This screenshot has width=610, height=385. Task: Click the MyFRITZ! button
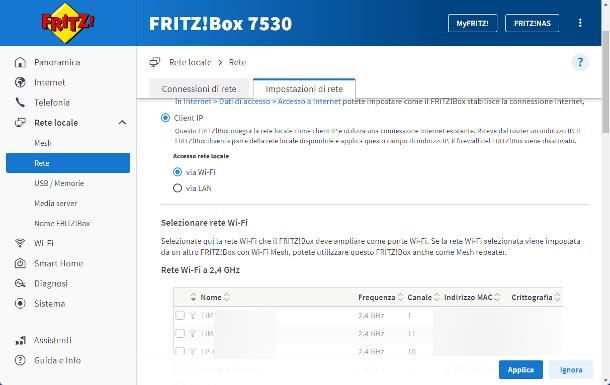pos(472,23)
